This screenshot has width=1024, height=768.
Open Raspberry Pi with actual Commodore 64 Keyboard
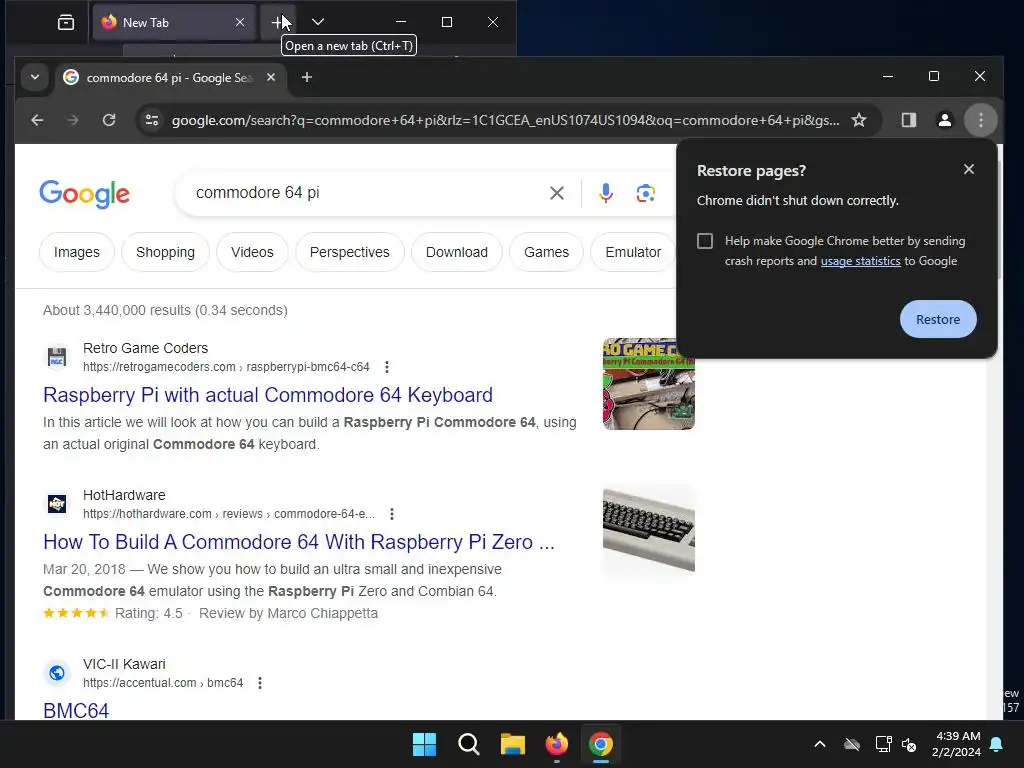pyautogui.click(x=268, y=395)
